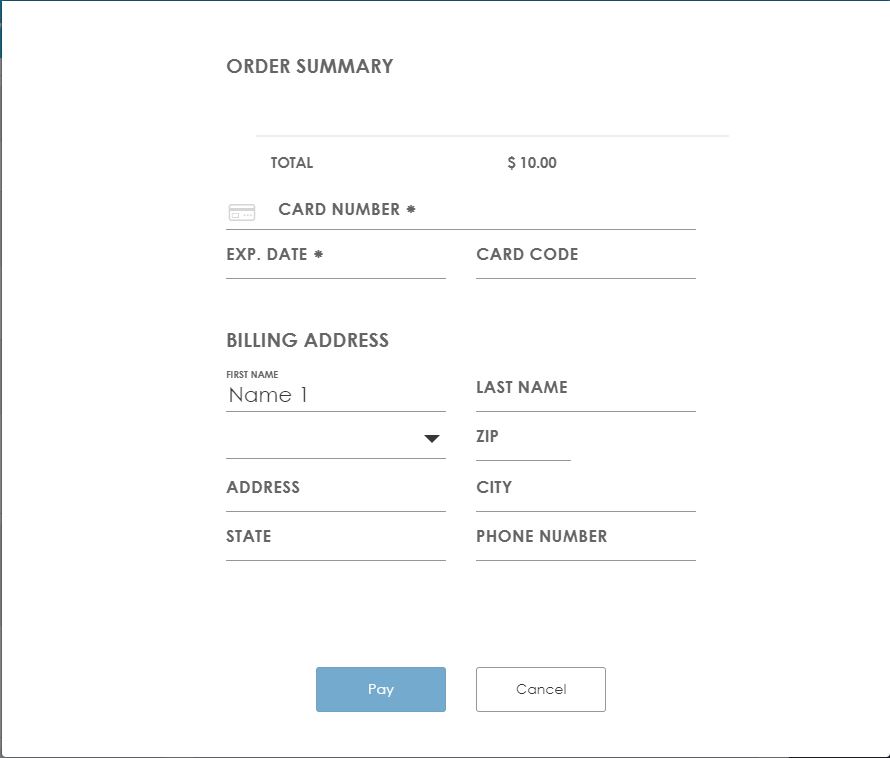Click the Total amount of $10.00

531,162
